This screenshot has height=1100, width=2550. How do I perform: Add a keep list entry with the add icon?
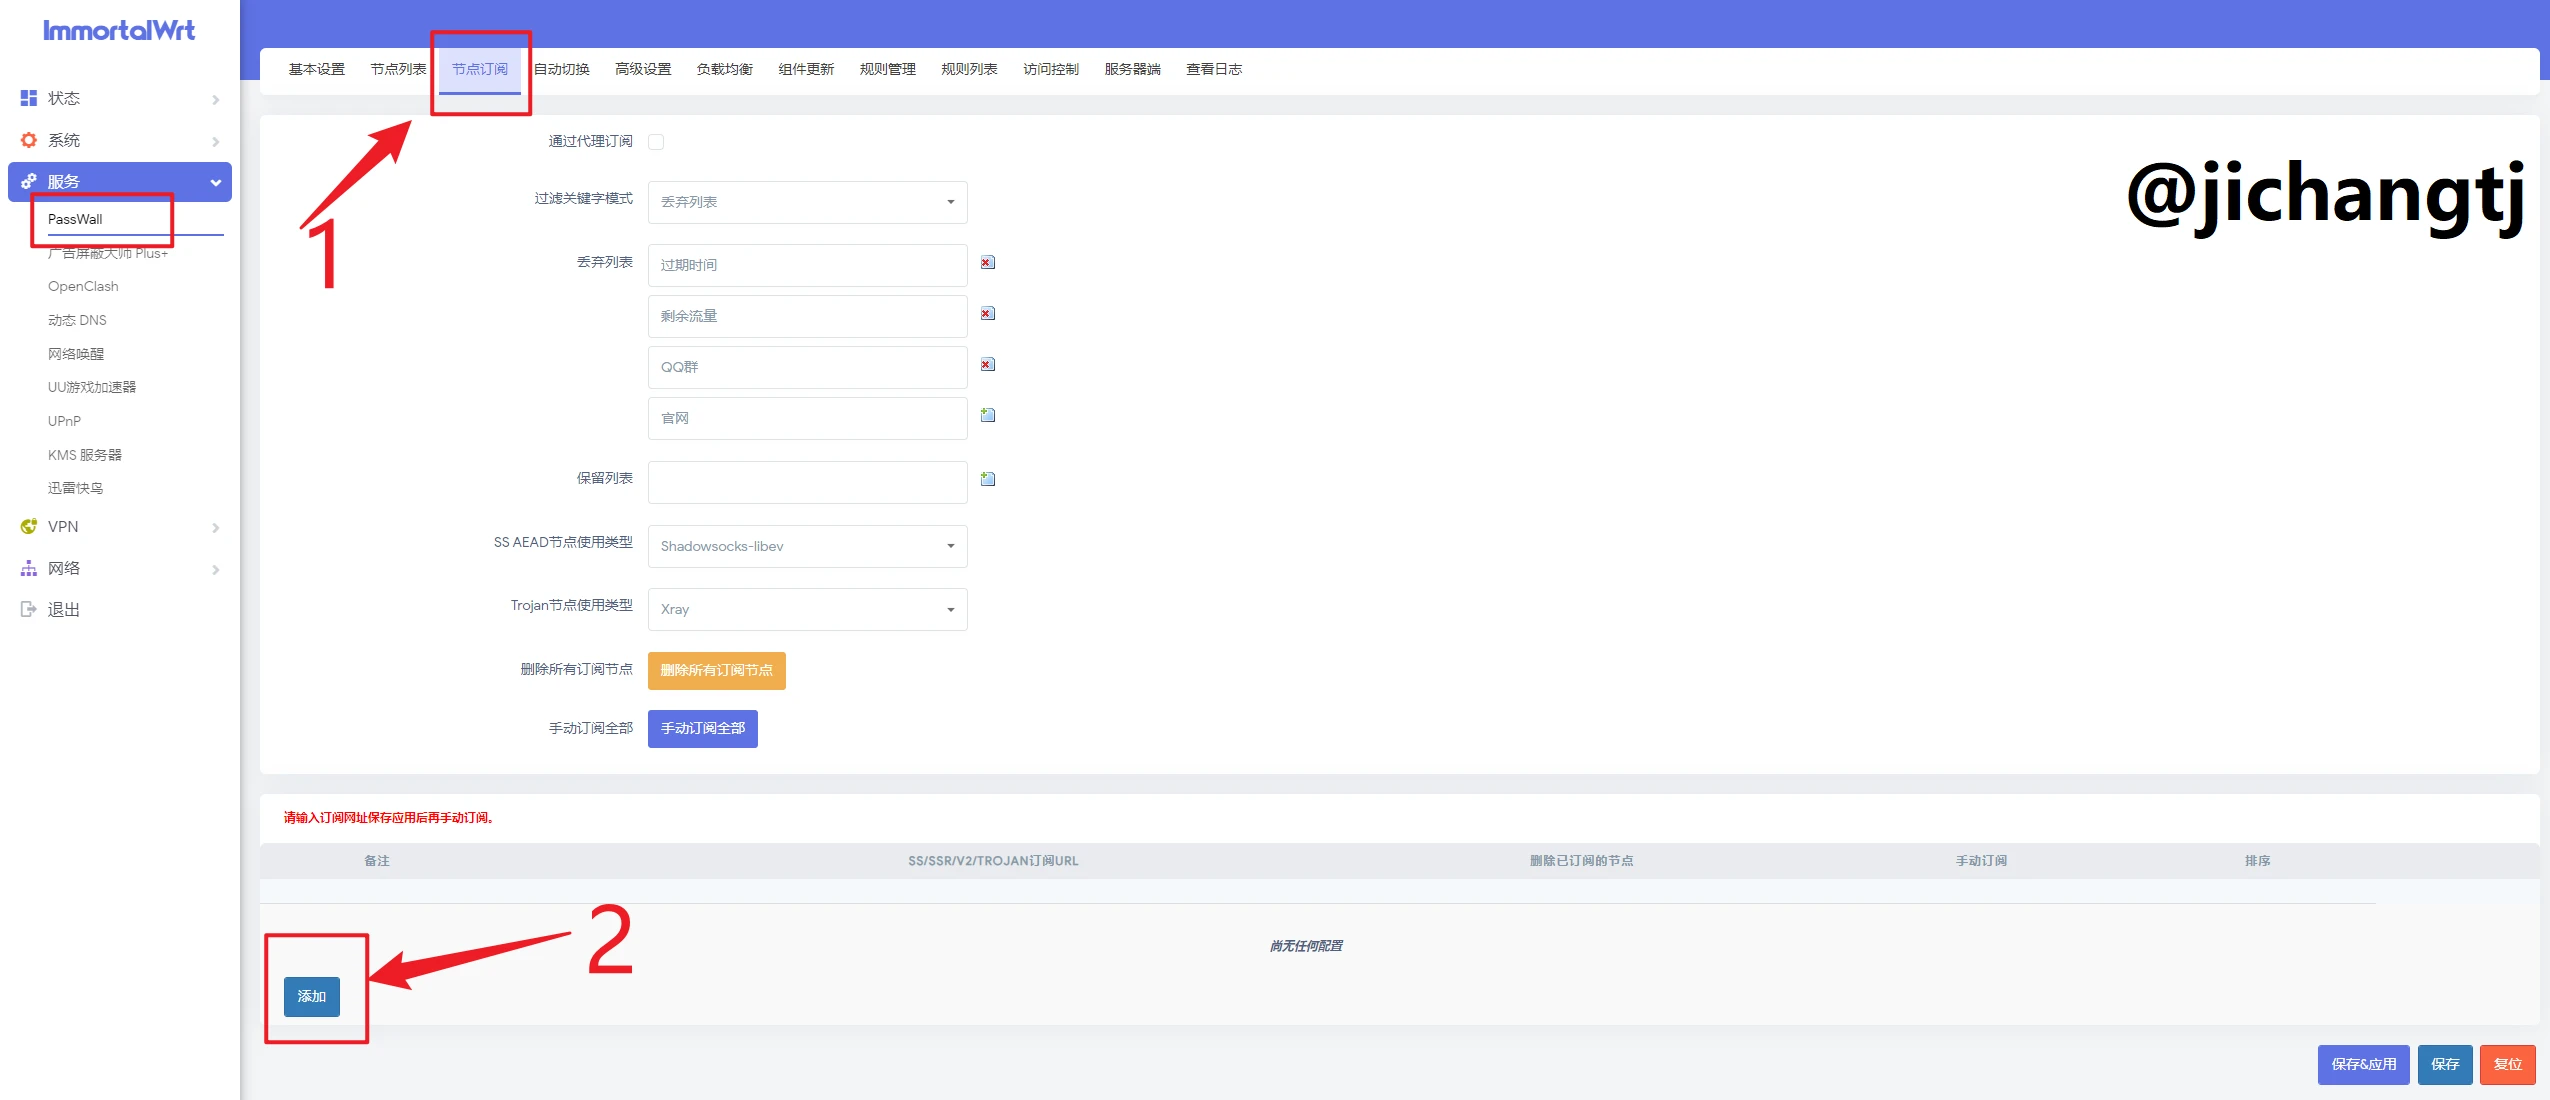(987, 479)
